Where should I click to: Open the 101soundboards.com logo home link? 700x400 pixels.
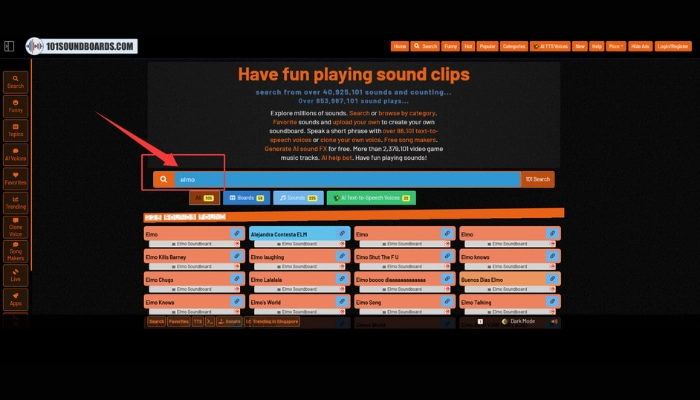point(82,46)
